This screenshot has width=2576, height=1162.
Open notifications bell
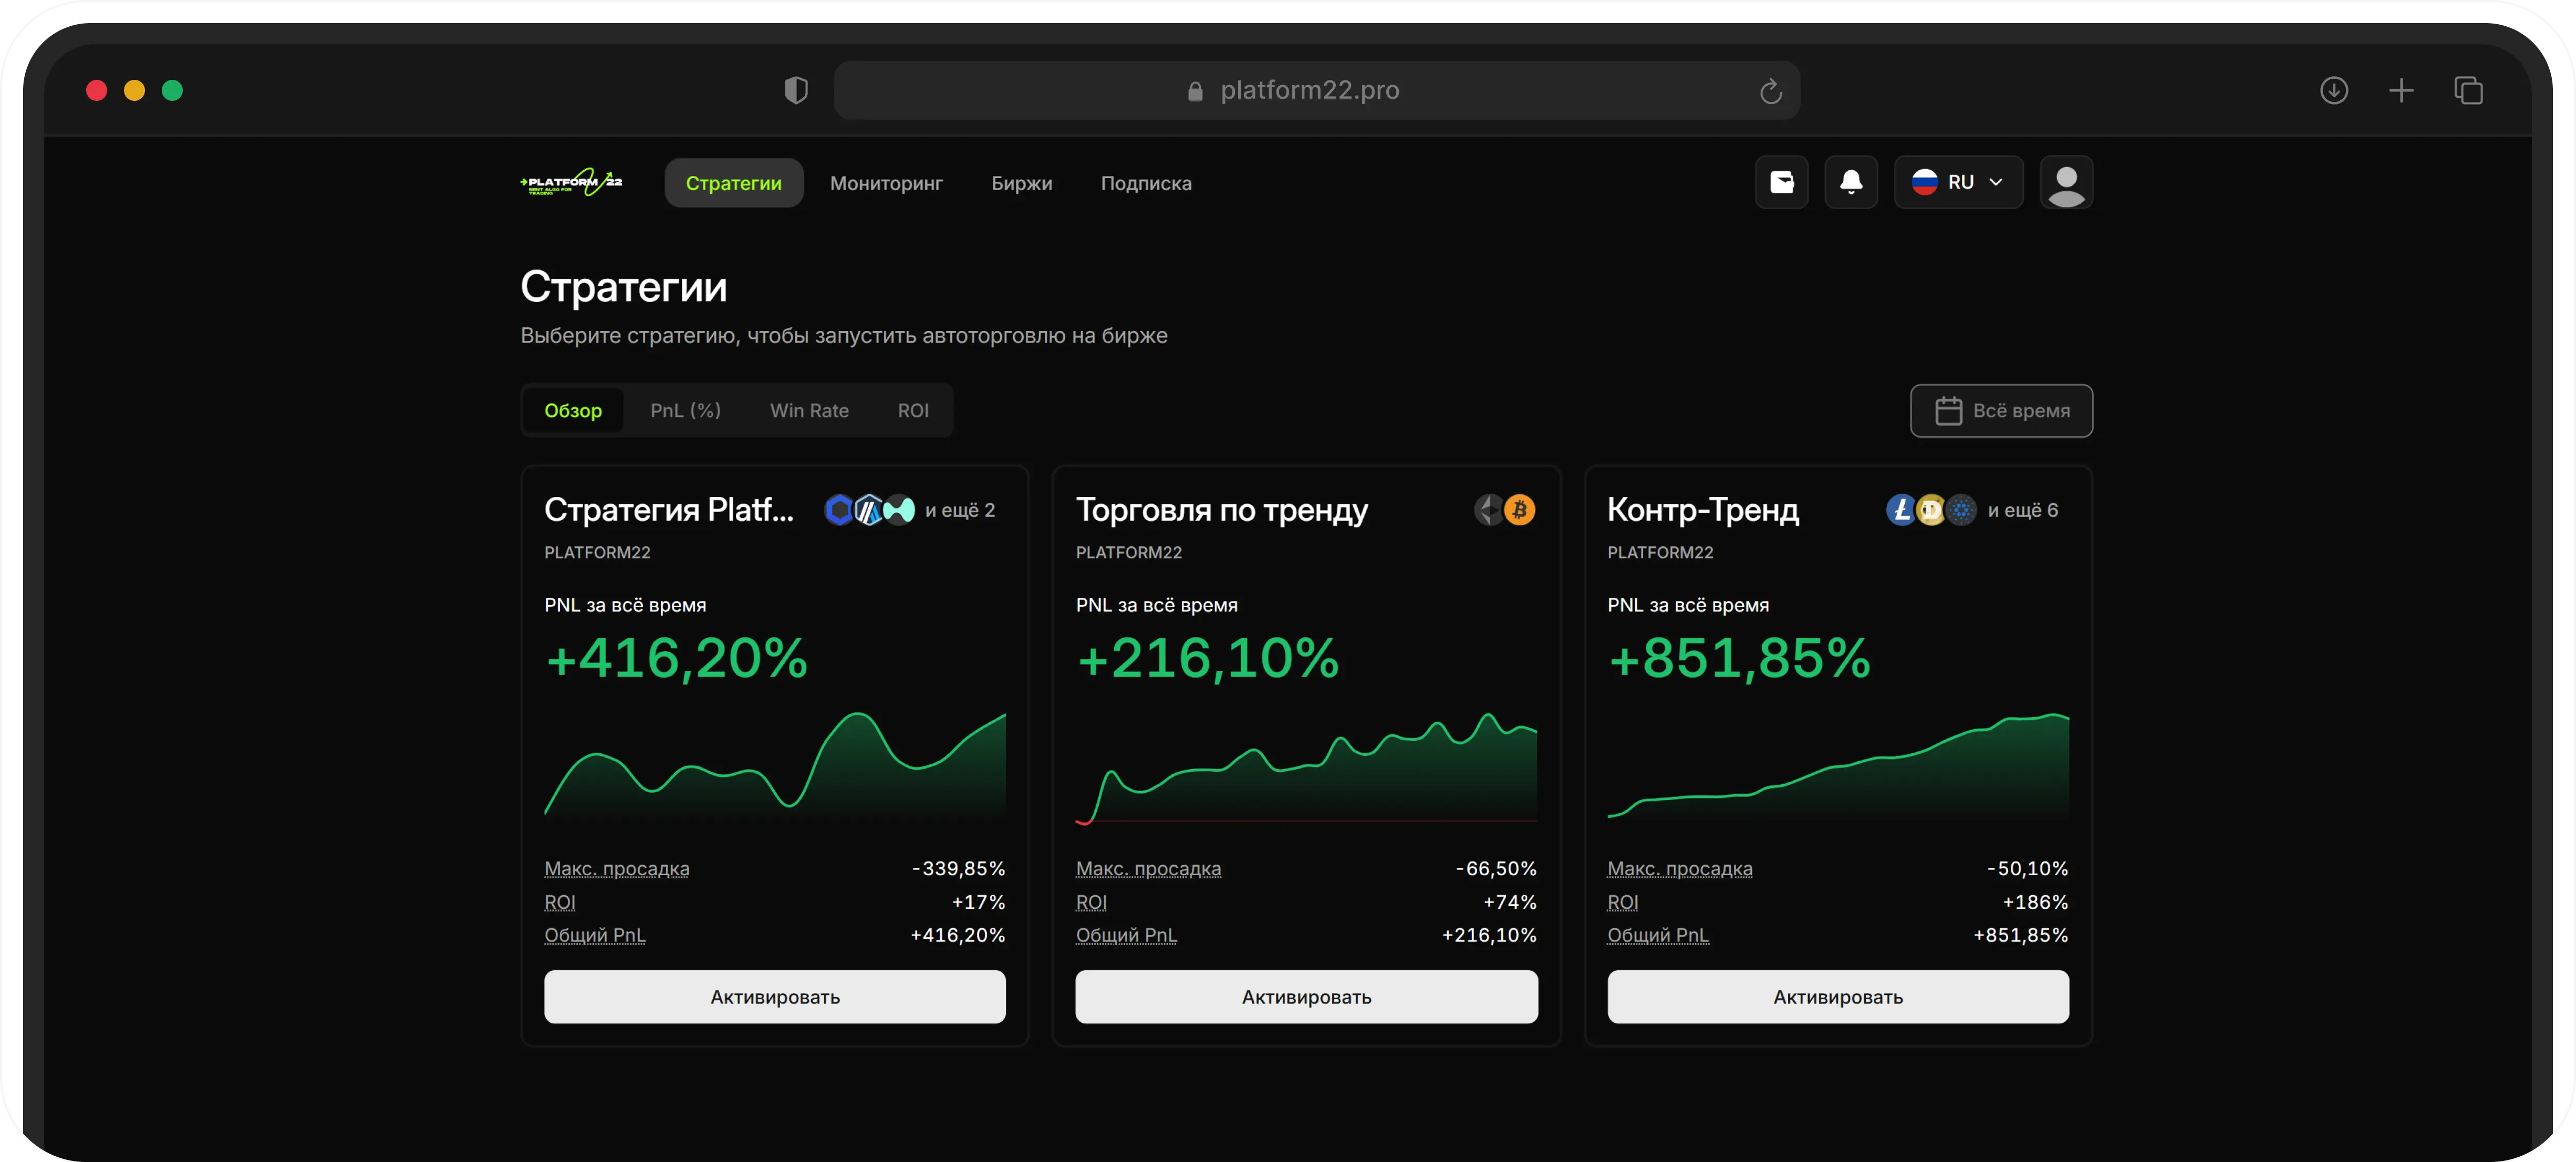point(1850,182)
